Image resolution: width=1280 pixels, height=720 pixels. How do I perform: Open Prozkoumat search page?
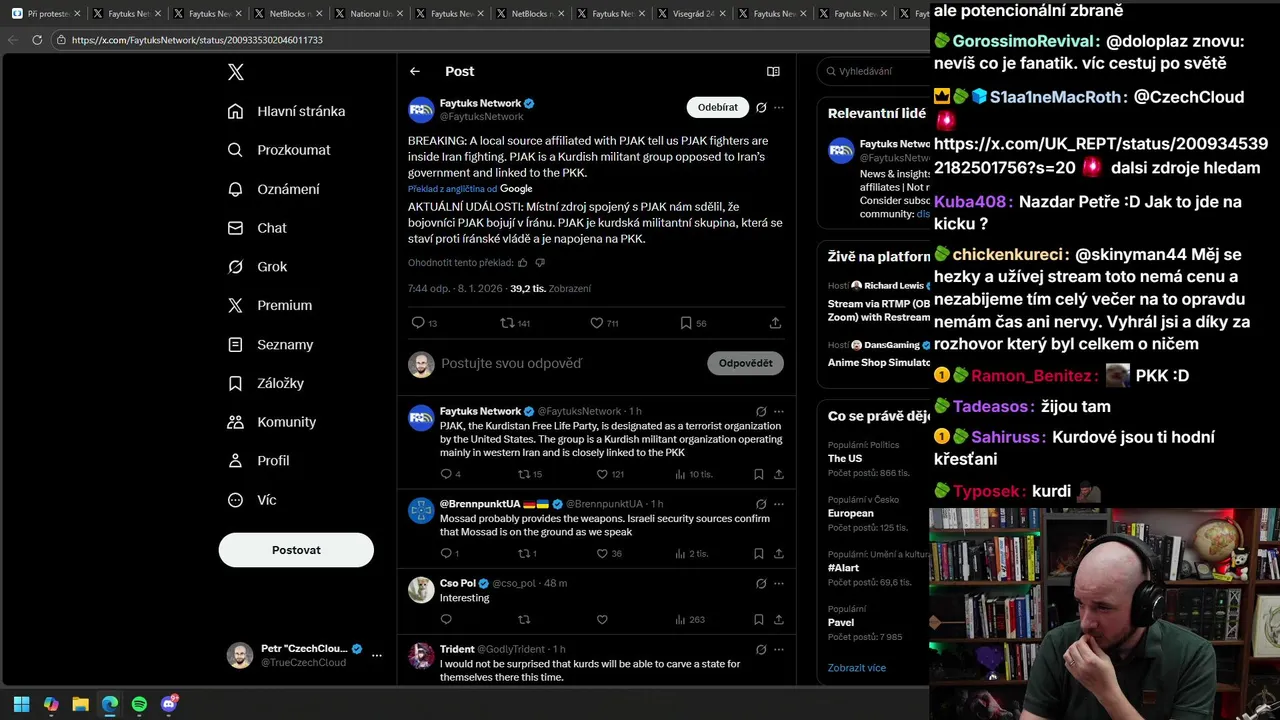[x=279, y=150]
